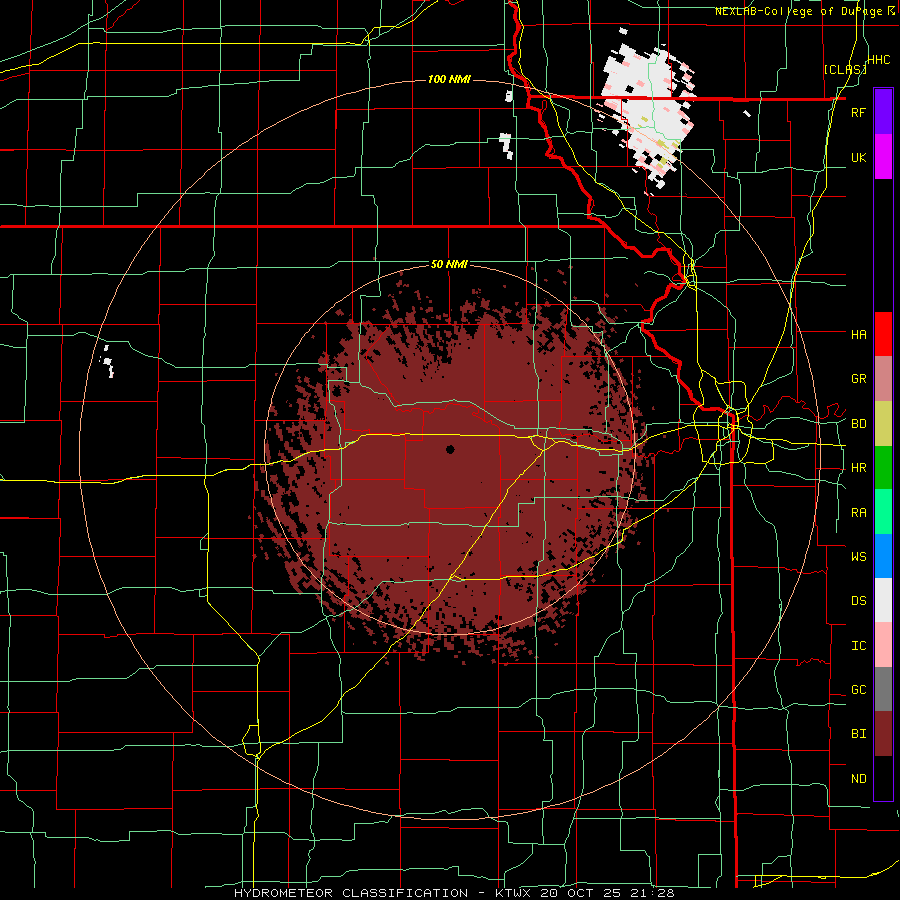The width and height of the screenshot is (900, 900).
Task: Click the magenta UK legend color swatch
Action: pos(883,157)
